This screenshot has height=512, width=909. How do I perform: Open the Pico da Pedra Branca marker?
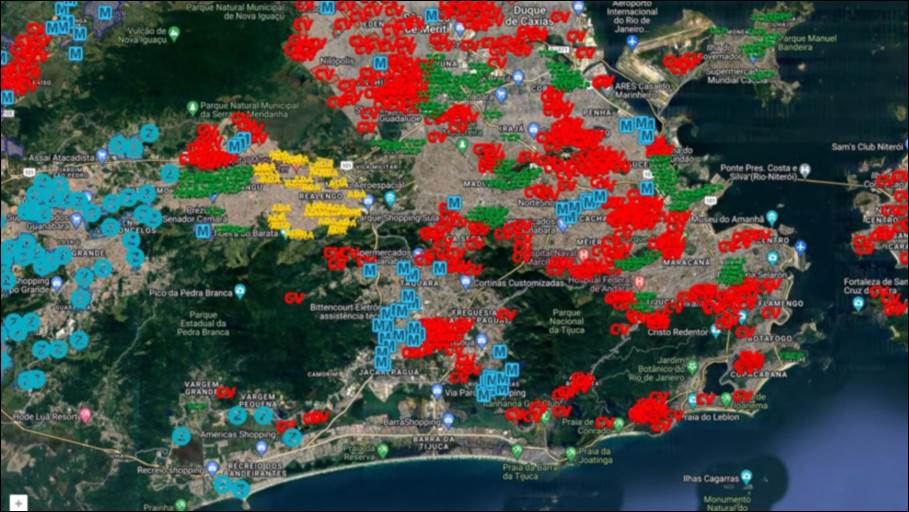[240, 292]
